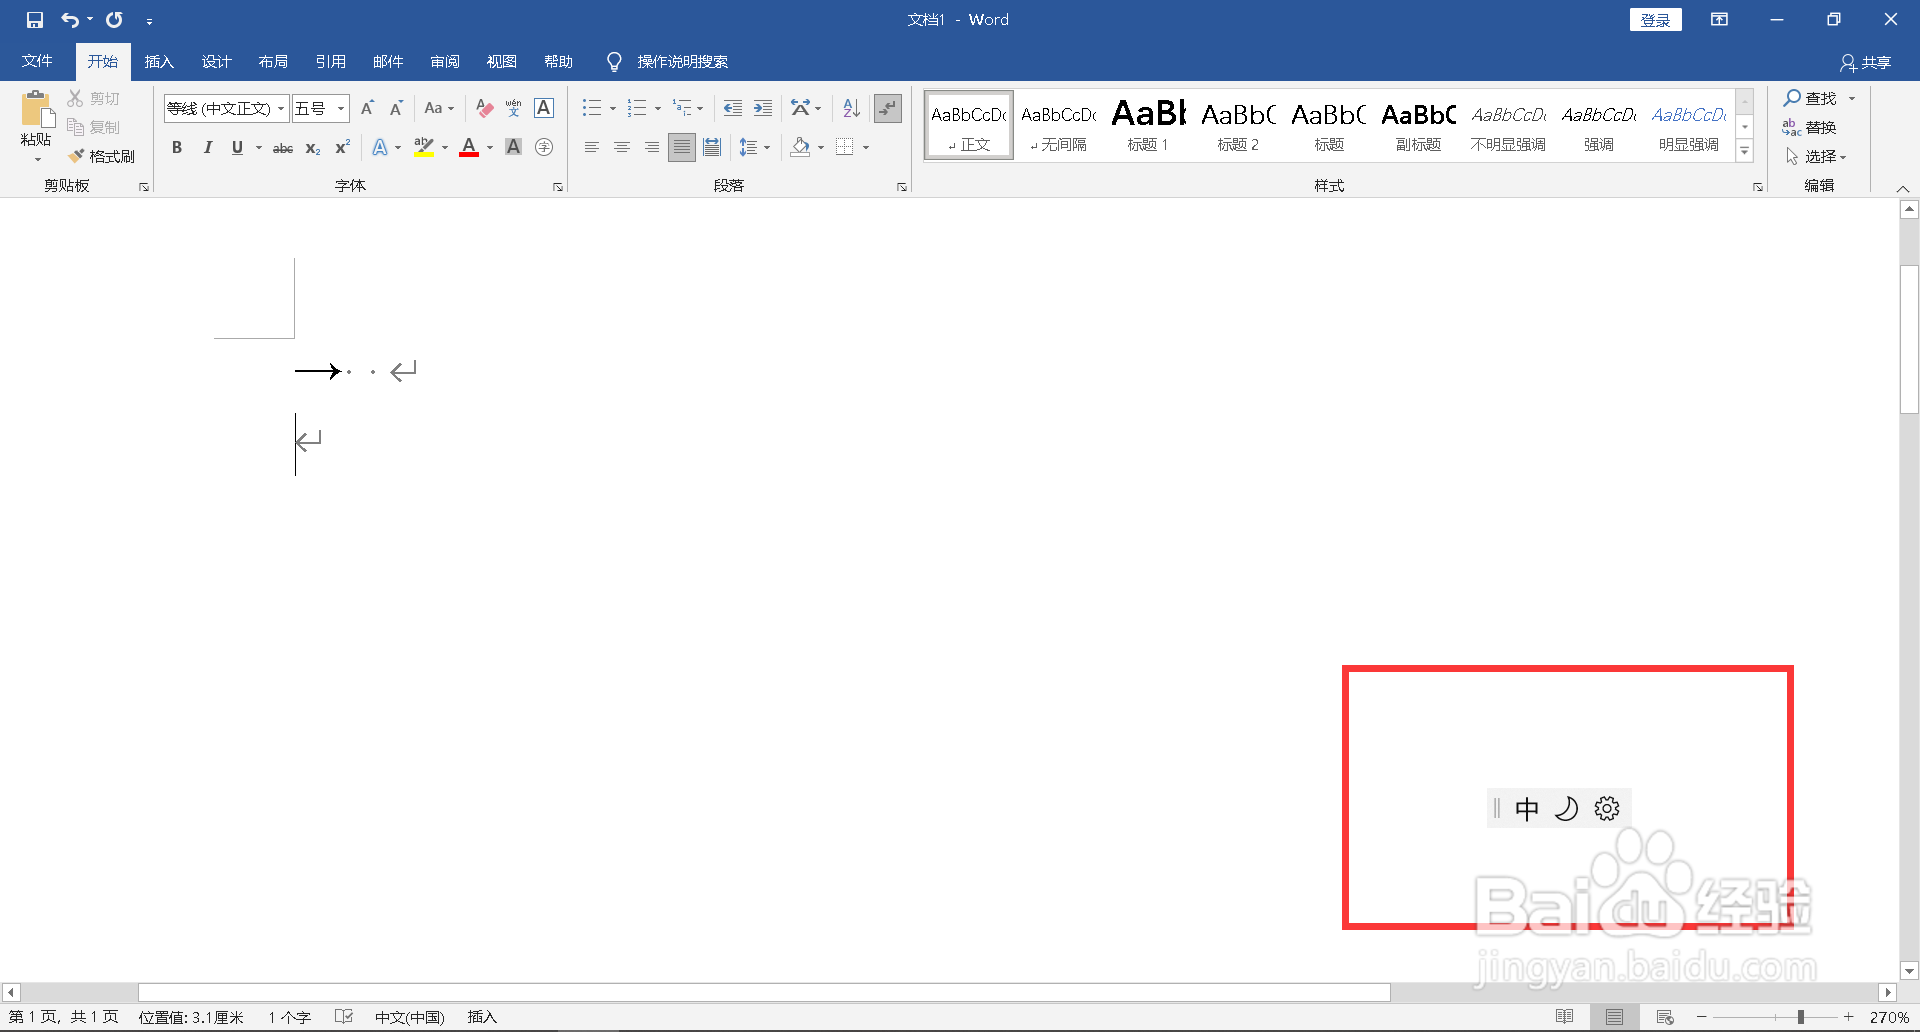Toggle Superscript formatting
1920x1032 pixels.
pyautogui.click(x=343, y=147)
